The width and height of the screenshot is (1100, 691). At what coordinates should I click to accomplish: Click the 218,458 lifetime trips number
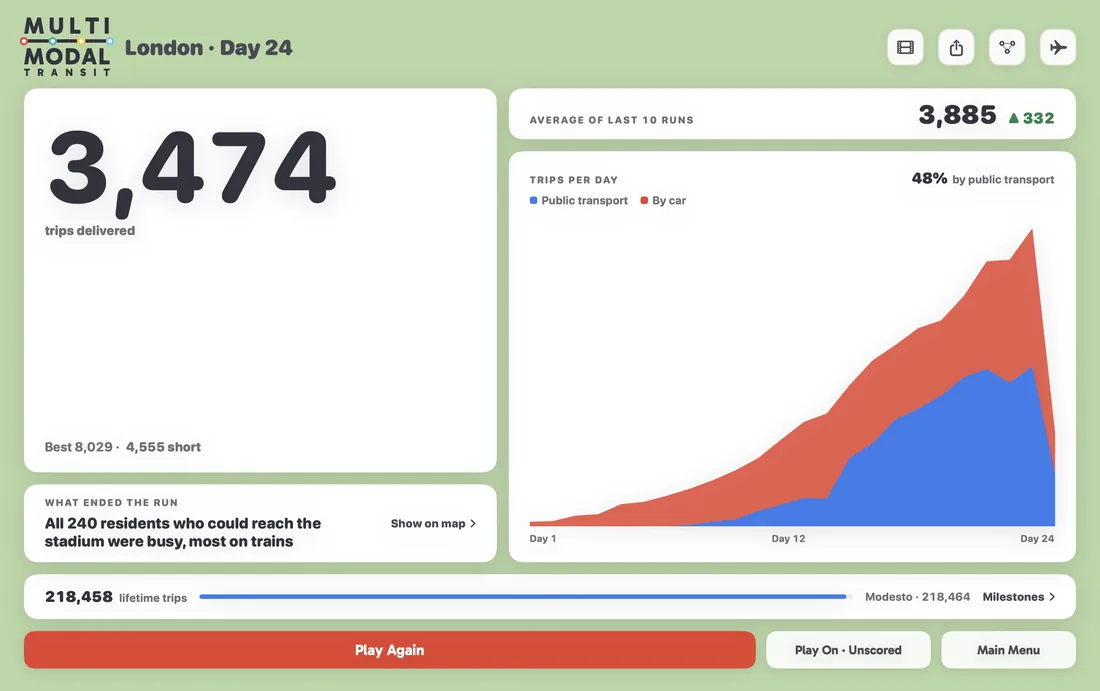(x=79, y=596)
